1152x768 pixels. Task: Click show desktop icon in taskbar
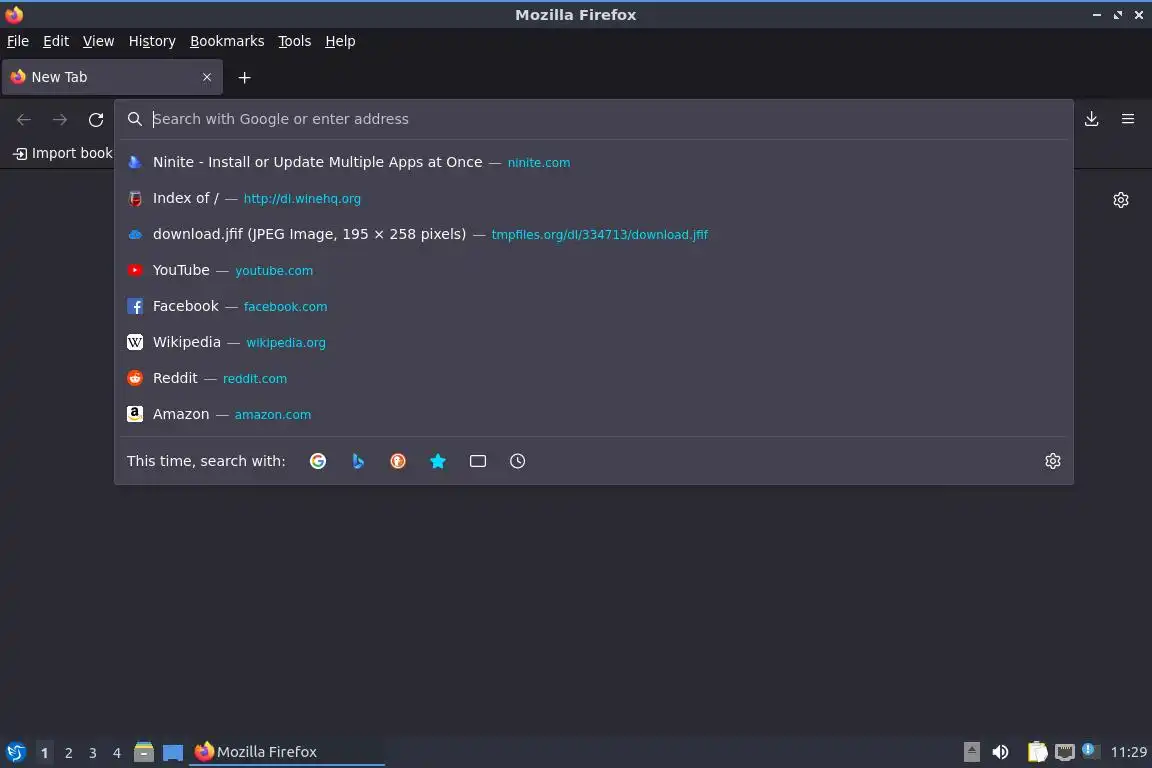pyautogui.click(x=173, y=752)
